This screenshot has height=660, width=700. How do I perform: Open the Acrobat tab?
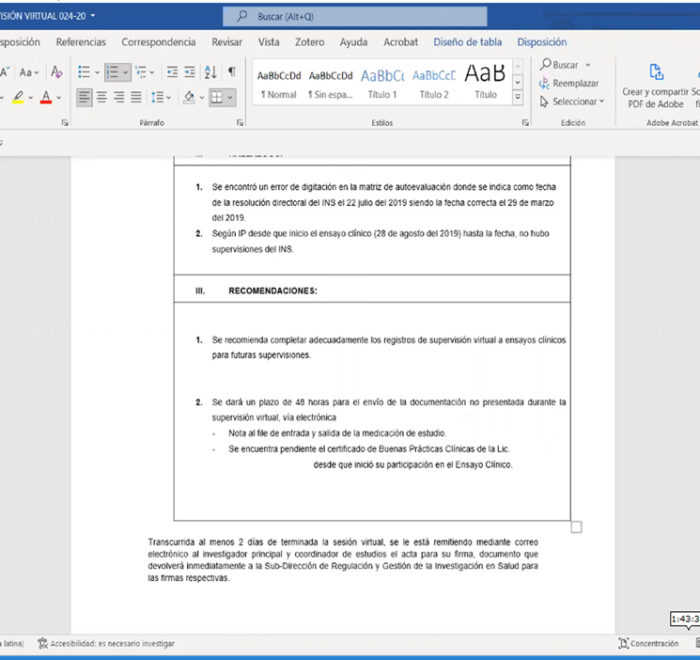point(400,42)
